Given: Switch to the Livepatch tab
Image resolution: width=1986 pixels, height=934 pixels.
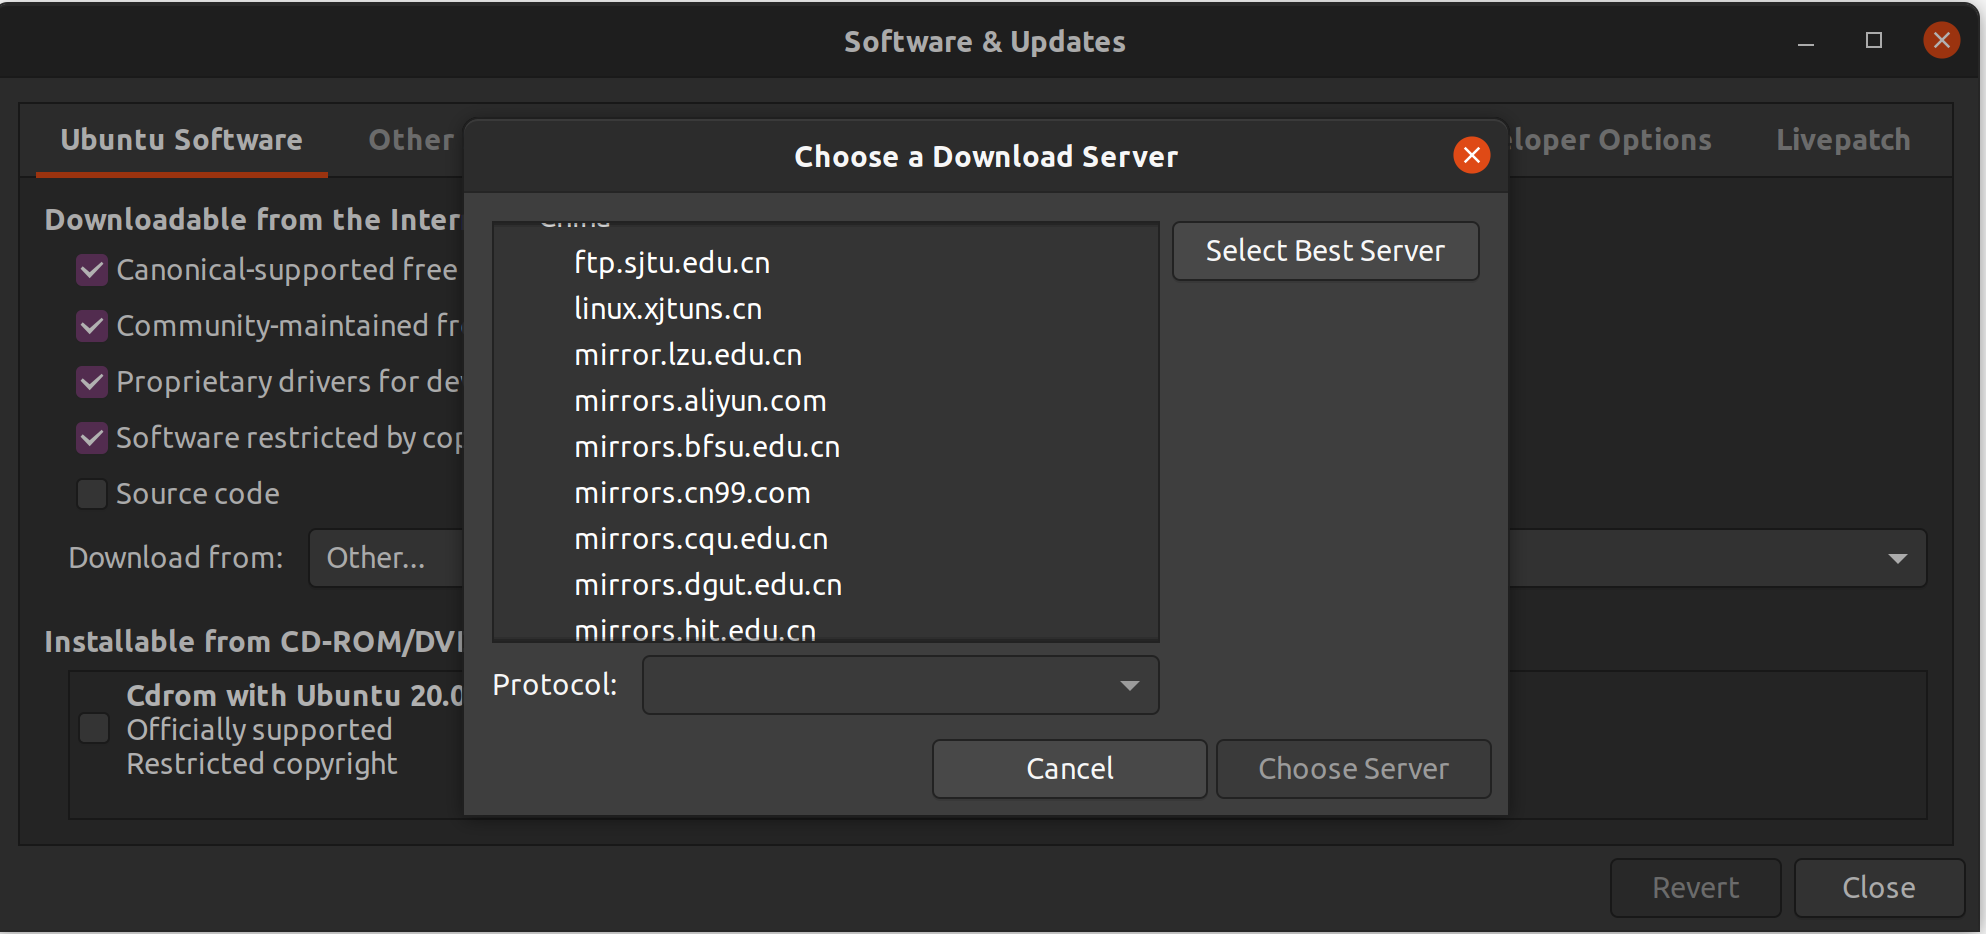Looking at the screenshot, I should click(x=1843, y=140).
